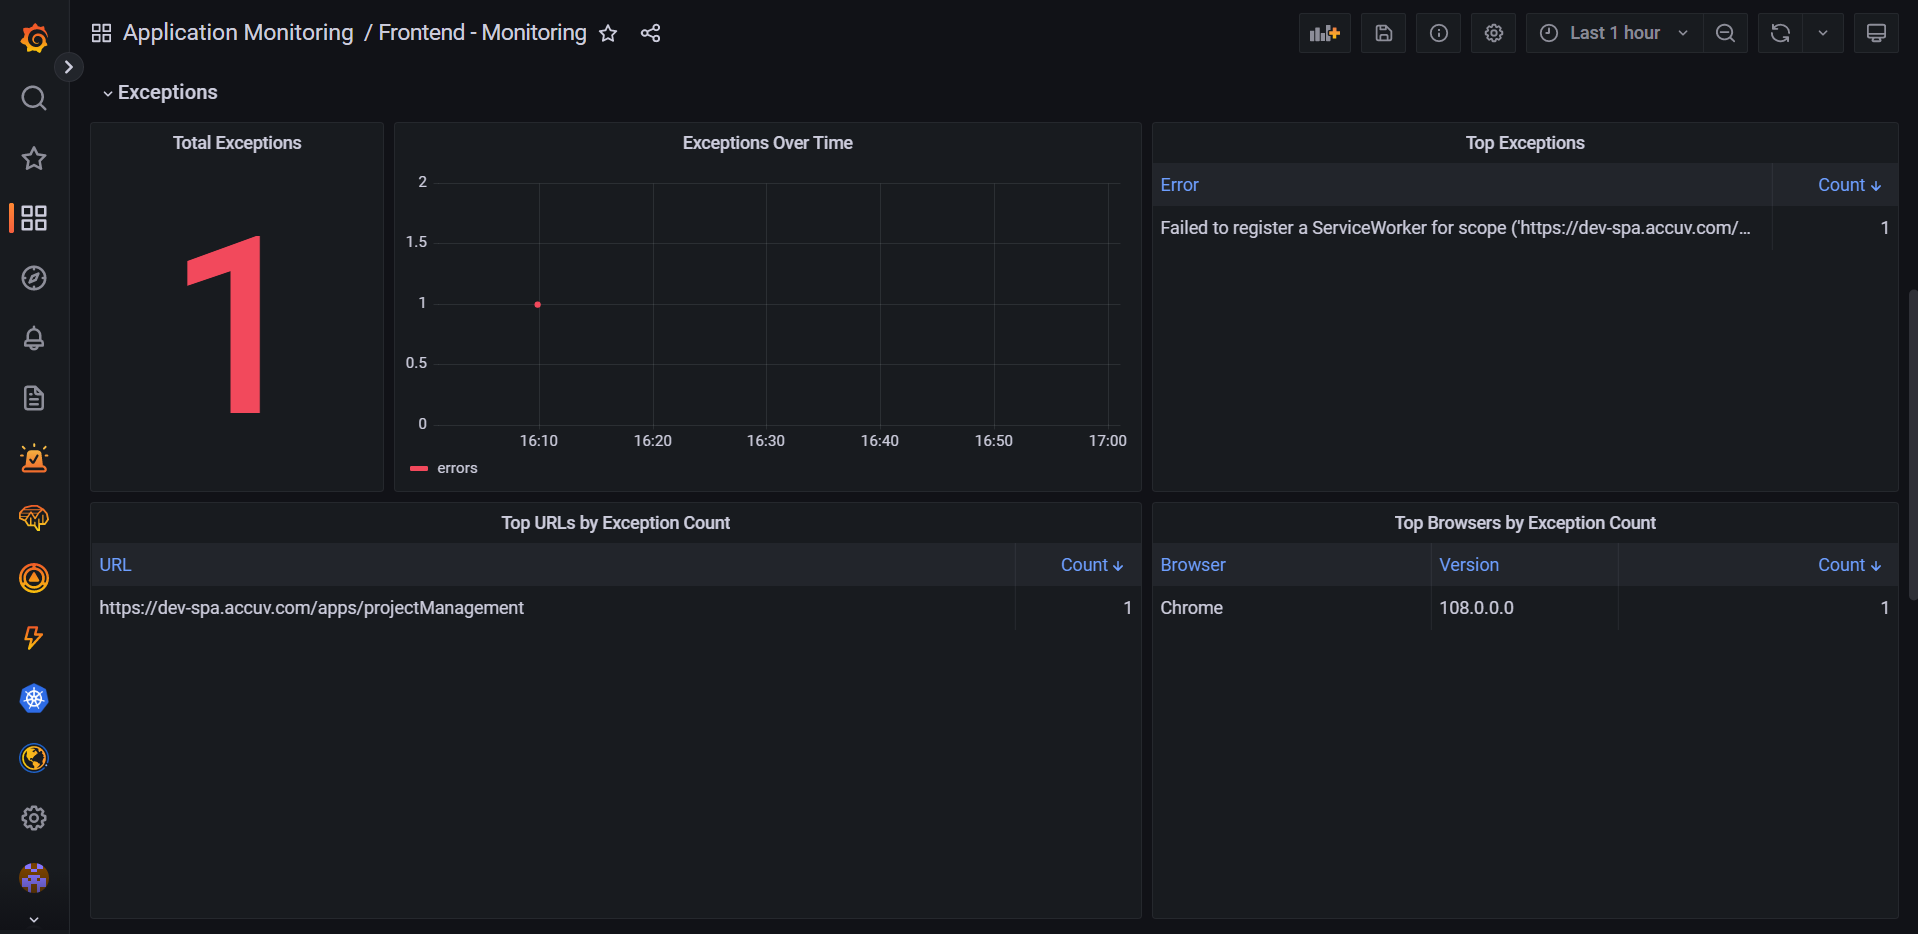Open the Dashboards grid icon in sidebar
This screenshot has width=1918, height=934.
pyautogui.click(x=34, y=218)
